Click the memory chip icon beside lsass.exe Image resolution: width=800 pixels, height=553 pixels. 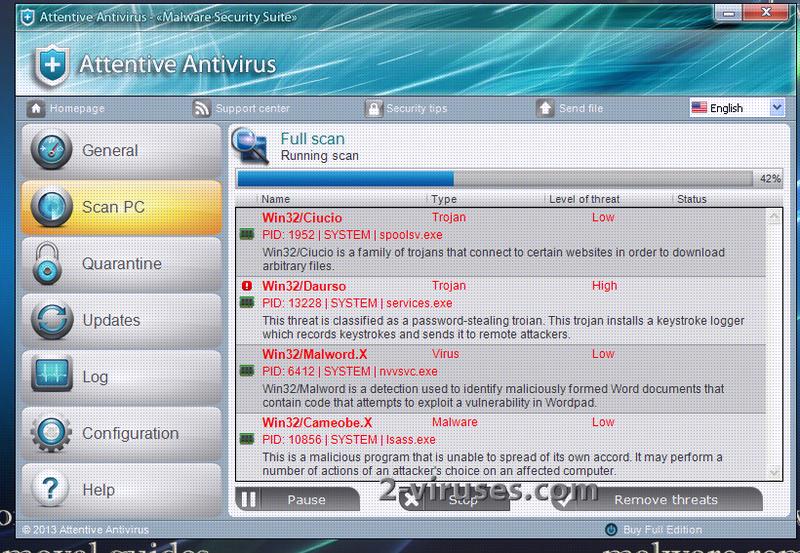tap(247, 439)
